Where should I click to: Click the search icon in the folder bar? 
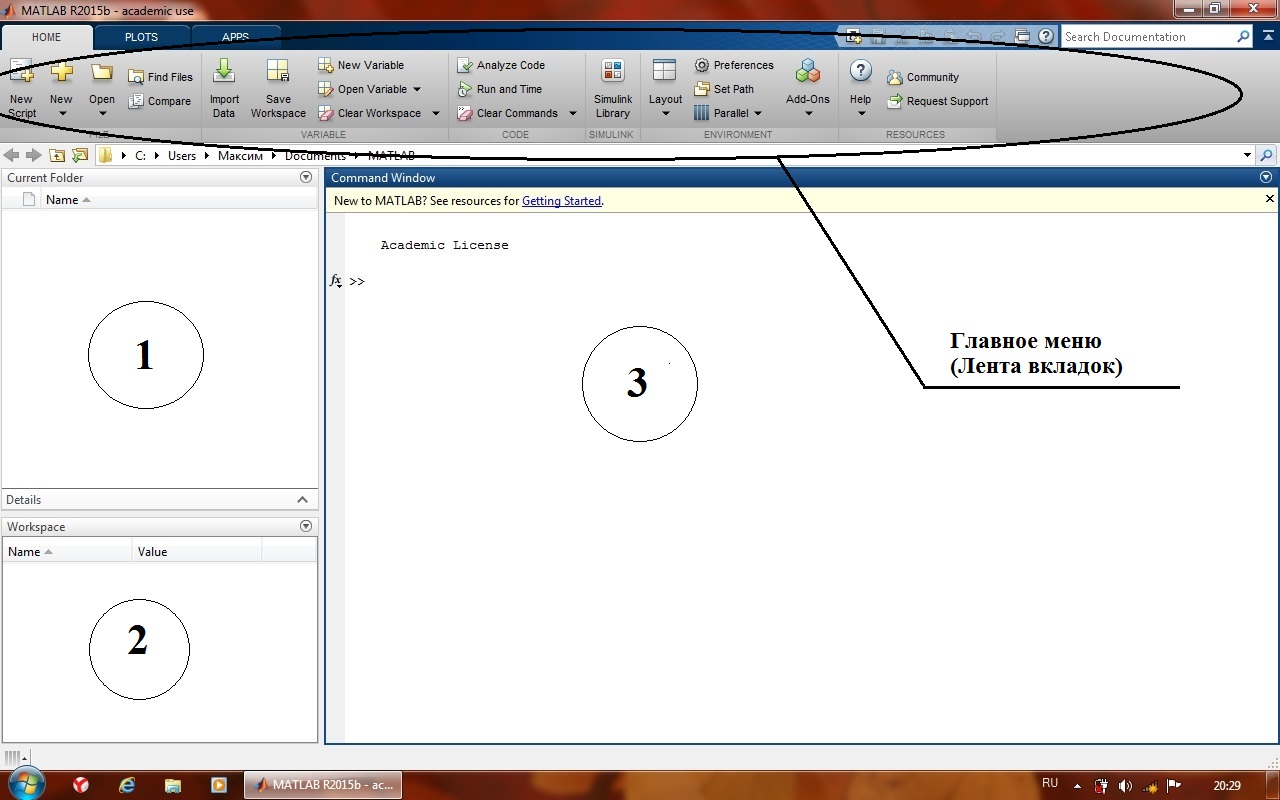(1267, 155)
